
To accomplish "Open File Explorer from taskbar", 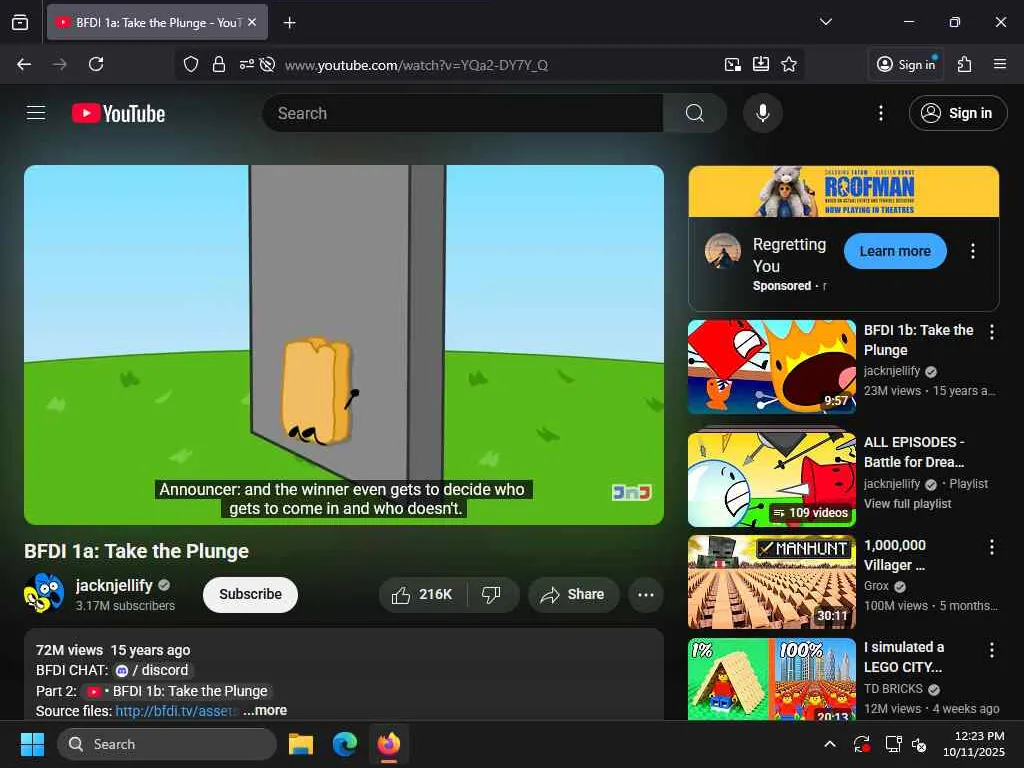I will (x=301, y=744).
